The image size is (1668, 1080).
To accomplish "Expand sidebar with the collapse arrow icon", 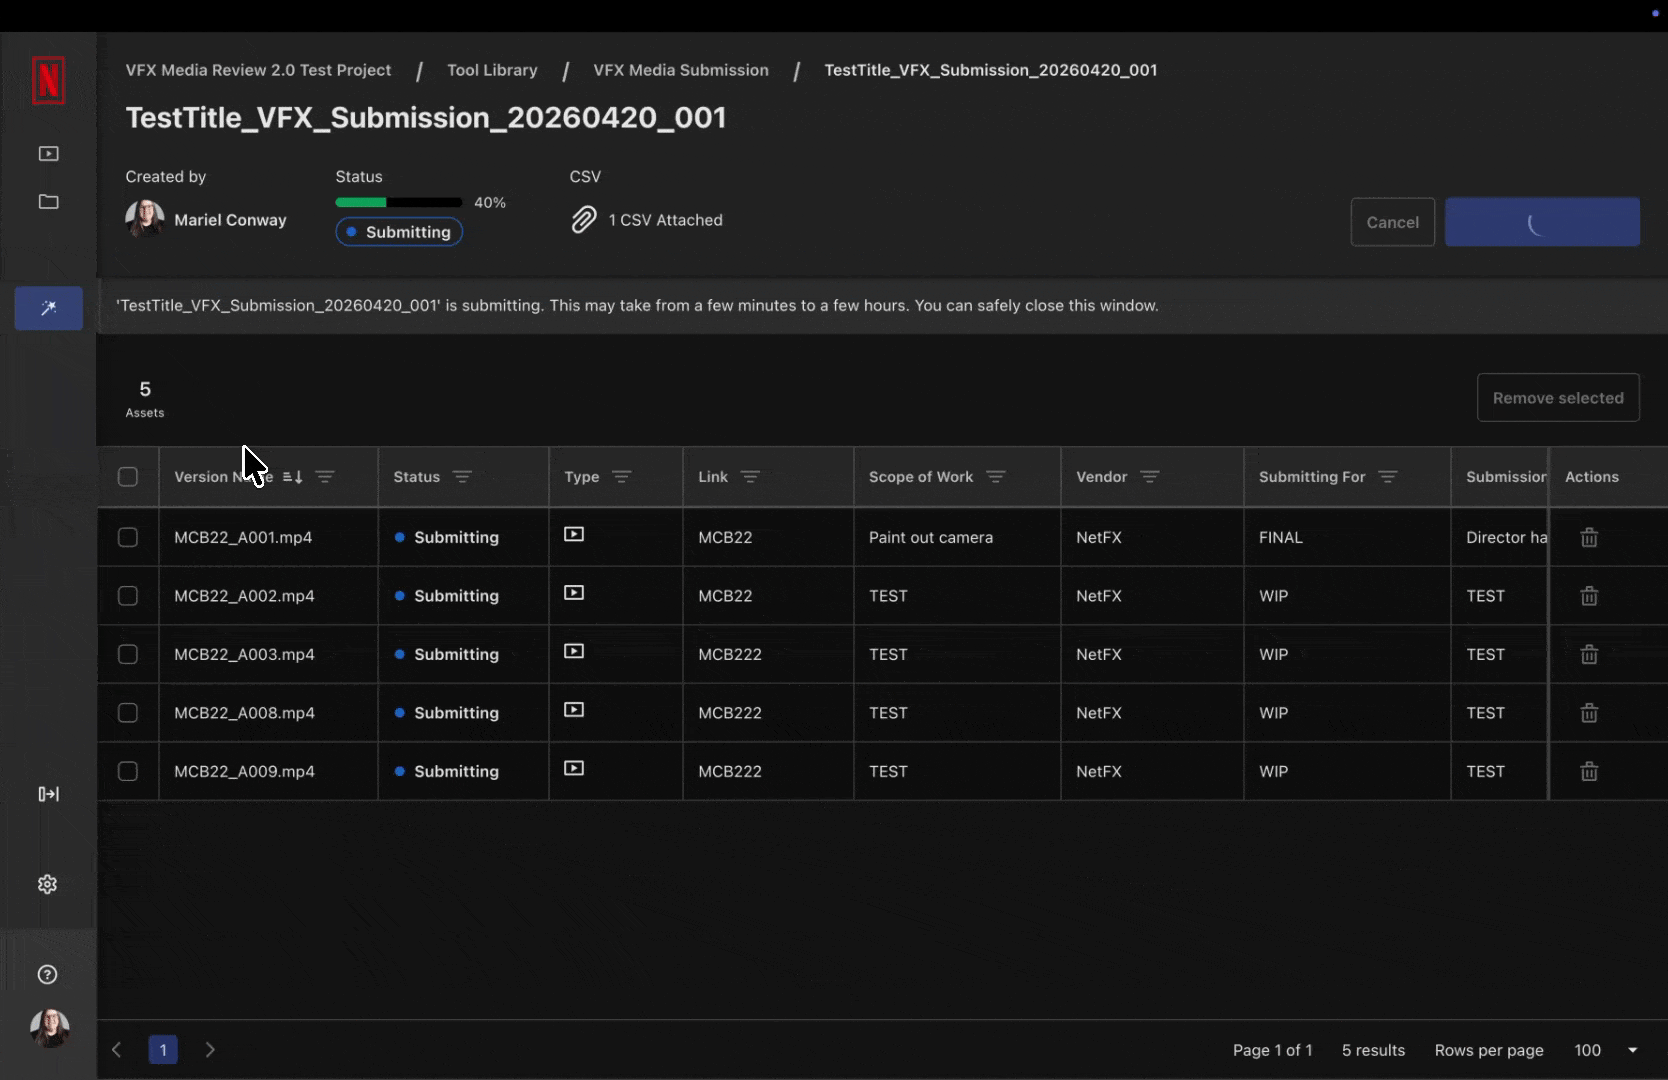I will pos(48,794).
